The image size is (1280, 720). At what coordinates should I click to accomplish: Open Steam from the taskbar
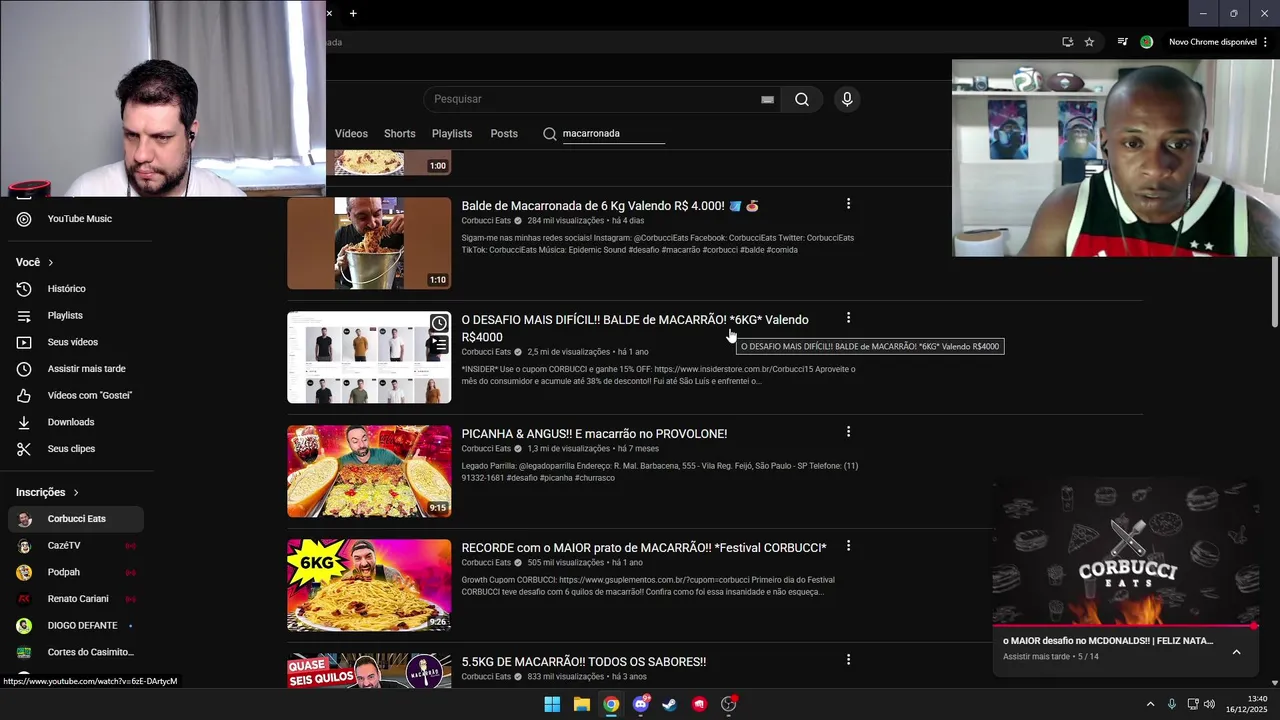670,704
